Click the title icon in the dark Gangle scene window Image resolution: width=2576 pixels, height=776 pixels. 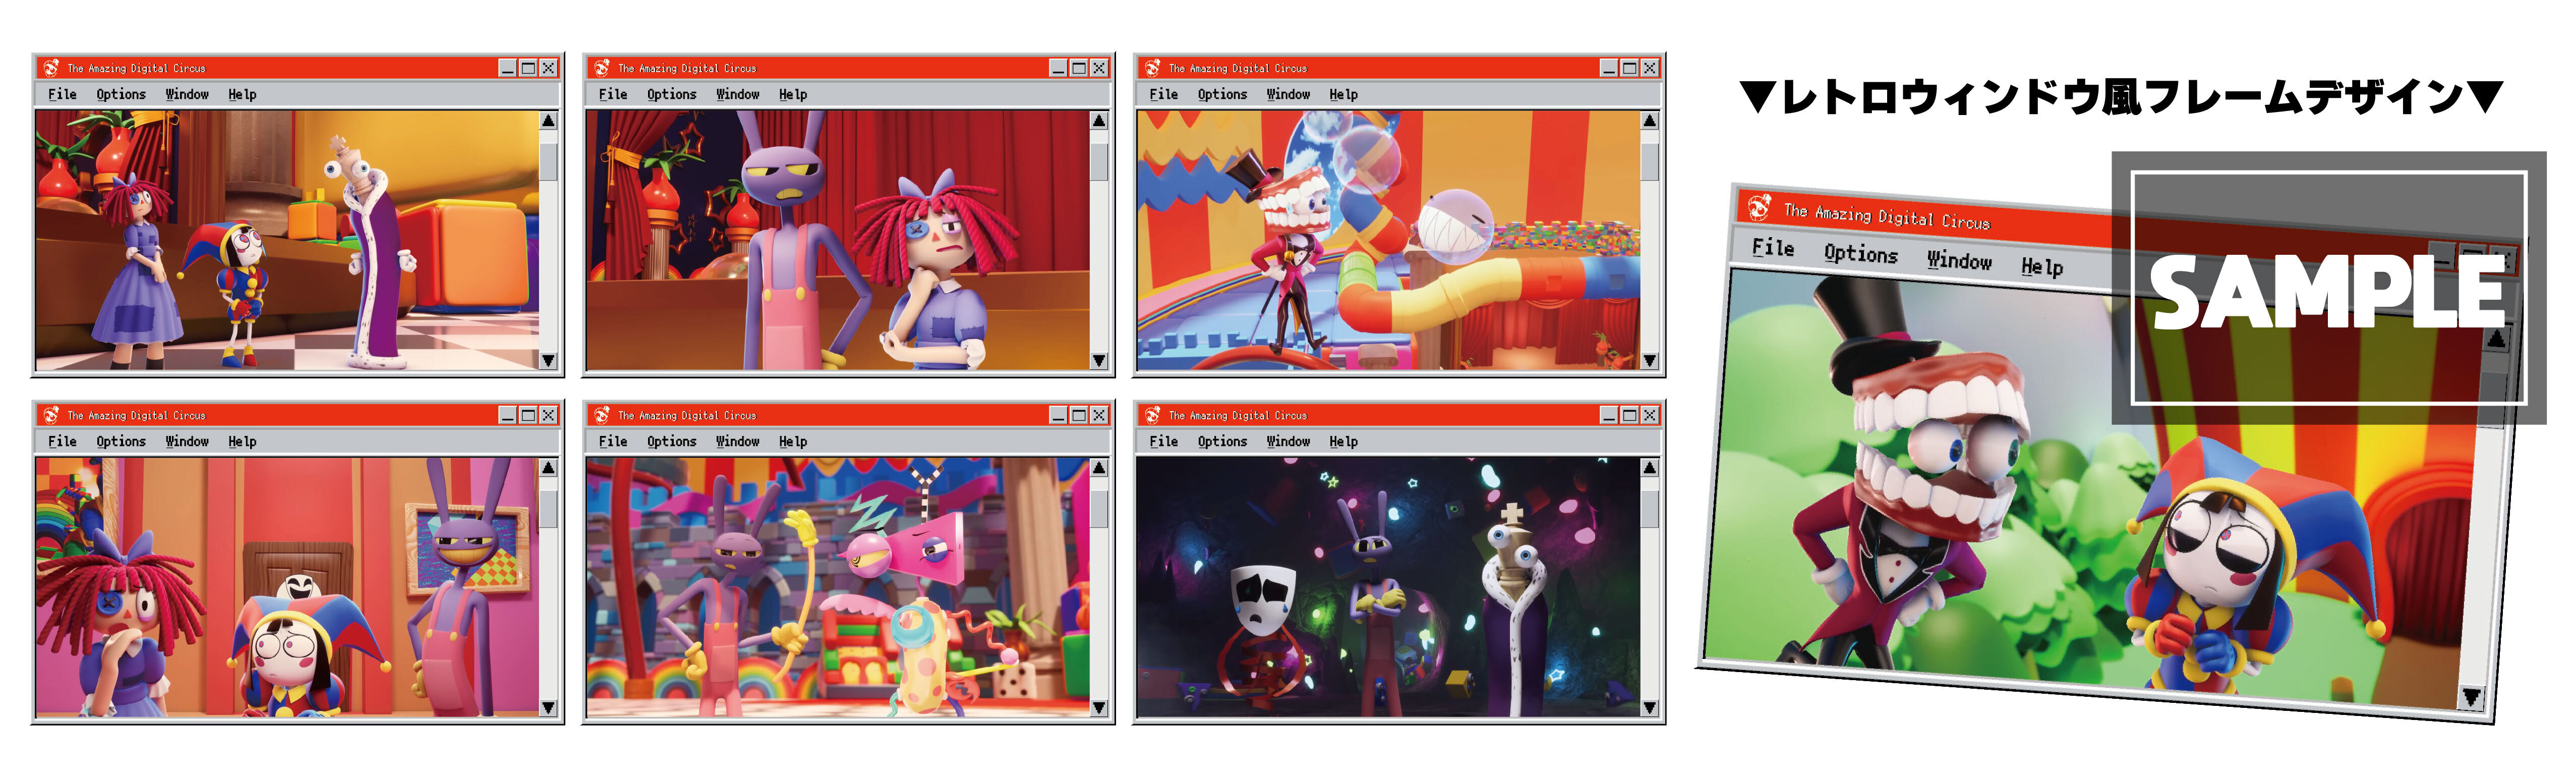1152,415
